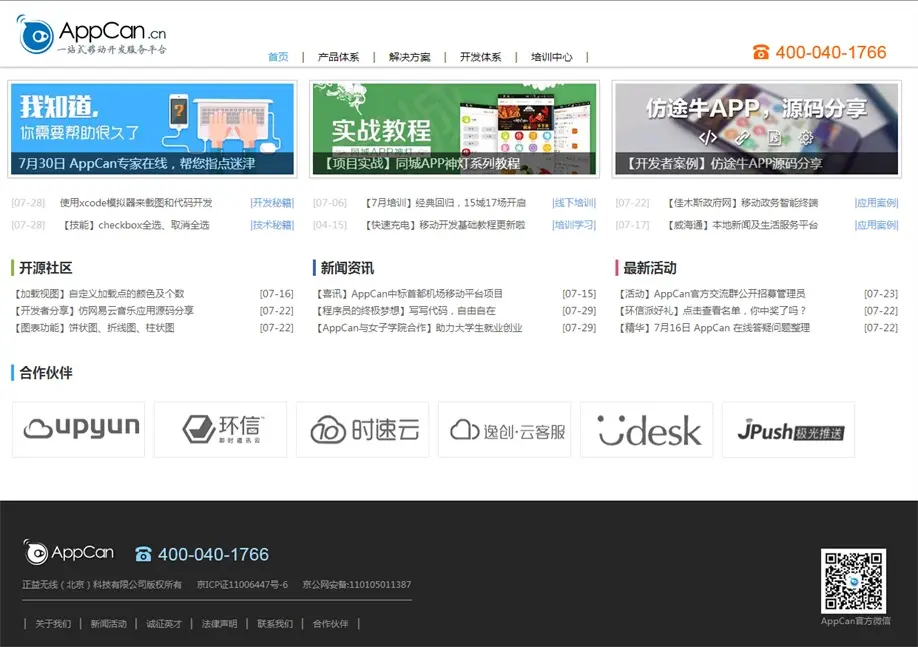The image size is (918, 647).
Task: Click the 开发秘籍 category tag
Action: pos(272,203)
